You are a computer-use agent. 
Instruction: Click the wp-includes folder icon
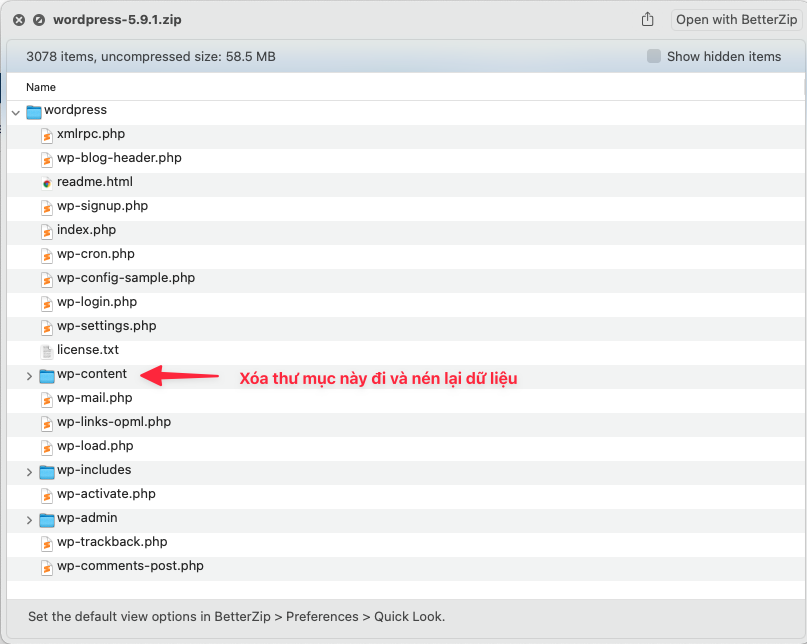(47, 472)
